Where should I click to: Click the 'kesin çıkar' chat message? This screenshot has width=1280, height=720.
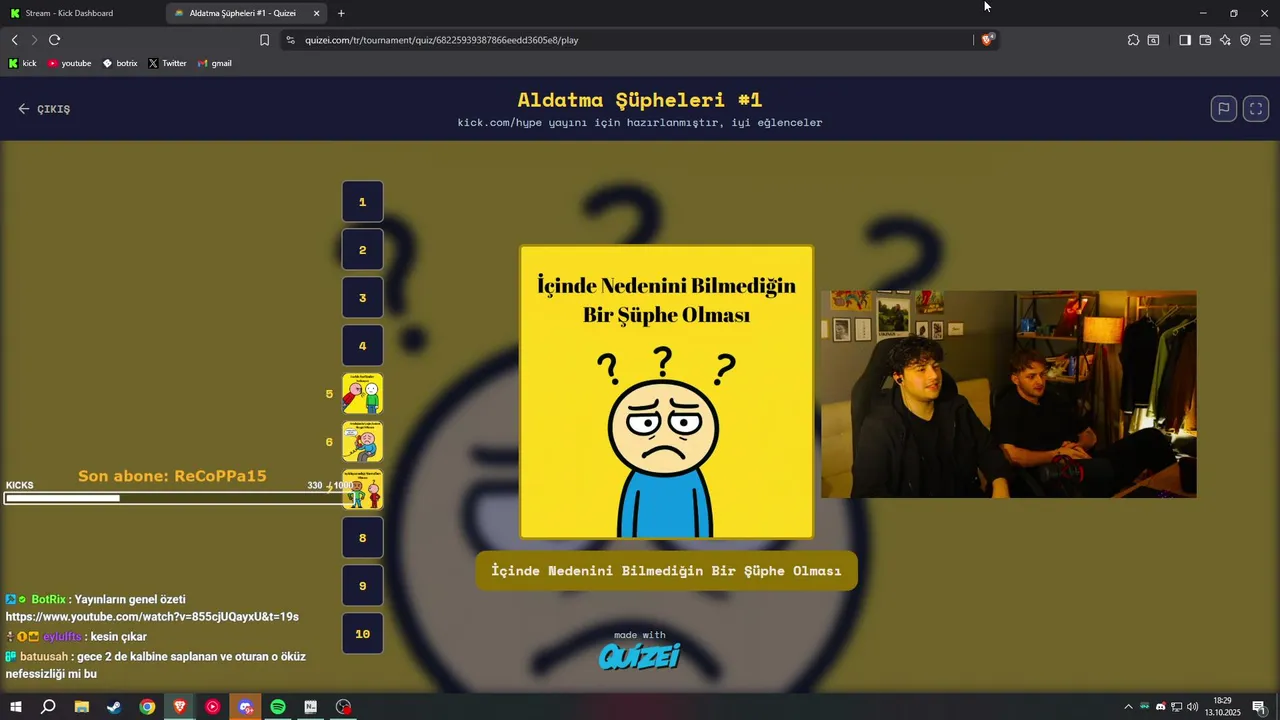click(x=119, y=637)
